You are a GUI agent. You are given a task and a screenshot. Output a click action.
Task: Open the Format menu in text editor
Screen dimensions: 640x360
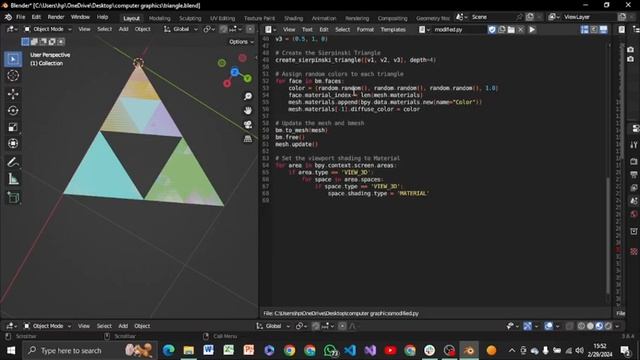pos(365,29)
